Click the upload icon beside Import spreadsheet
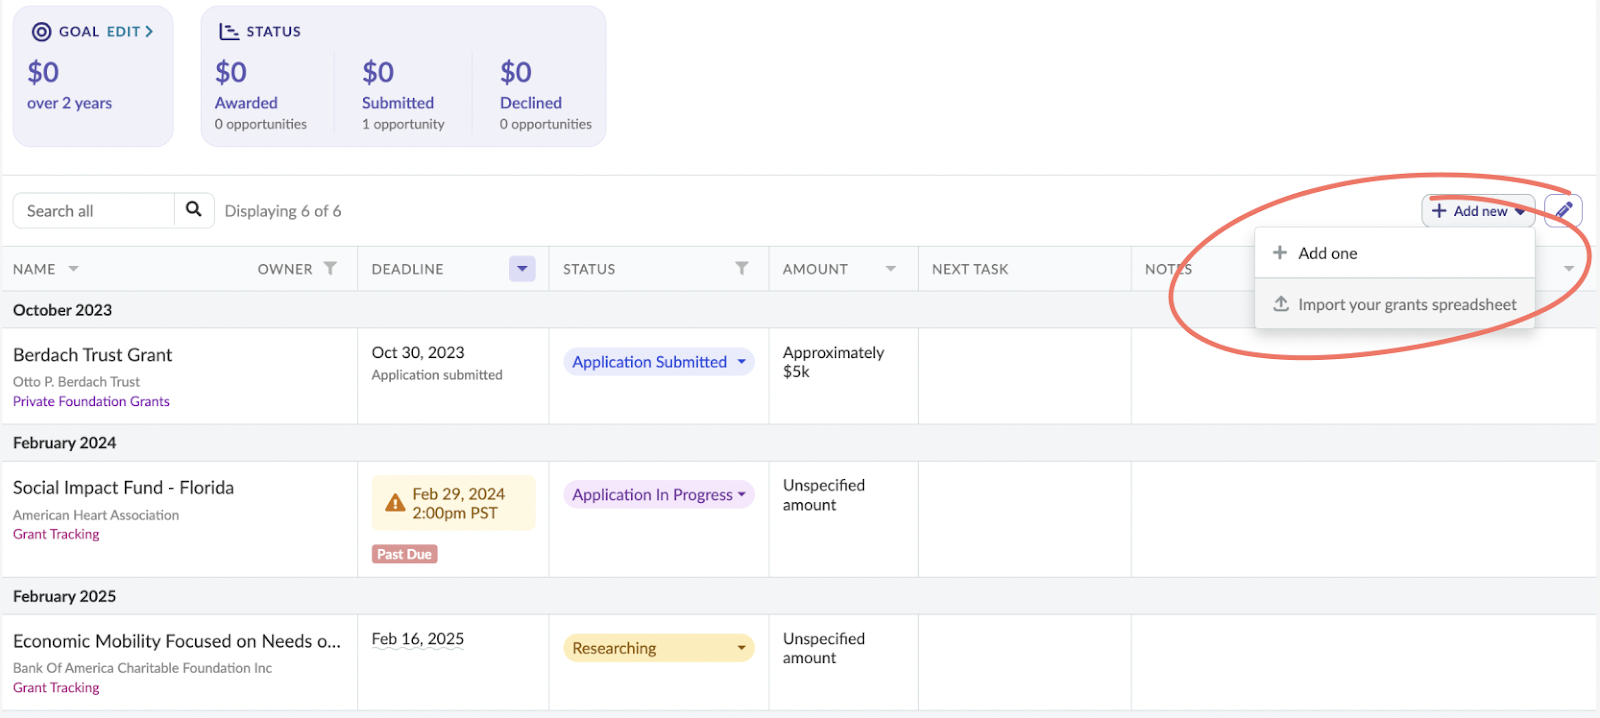The width and height of the screenshot is (1600, 718). coord(1280,304)
